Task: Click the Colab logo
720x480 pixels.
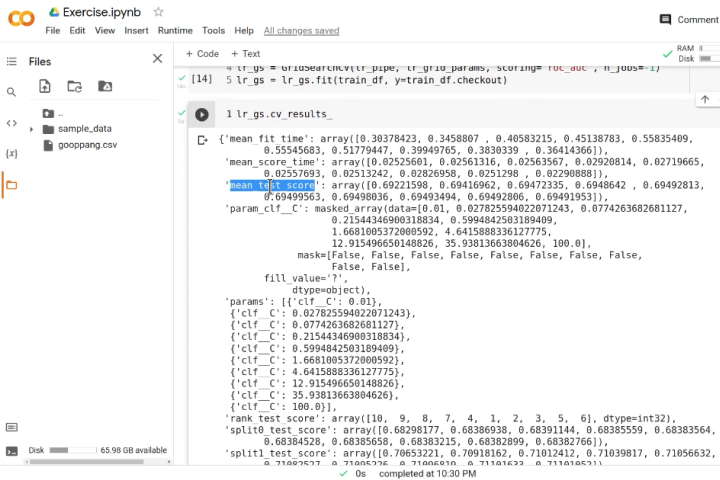Action: pyautogui.click(x=21, y=18)
